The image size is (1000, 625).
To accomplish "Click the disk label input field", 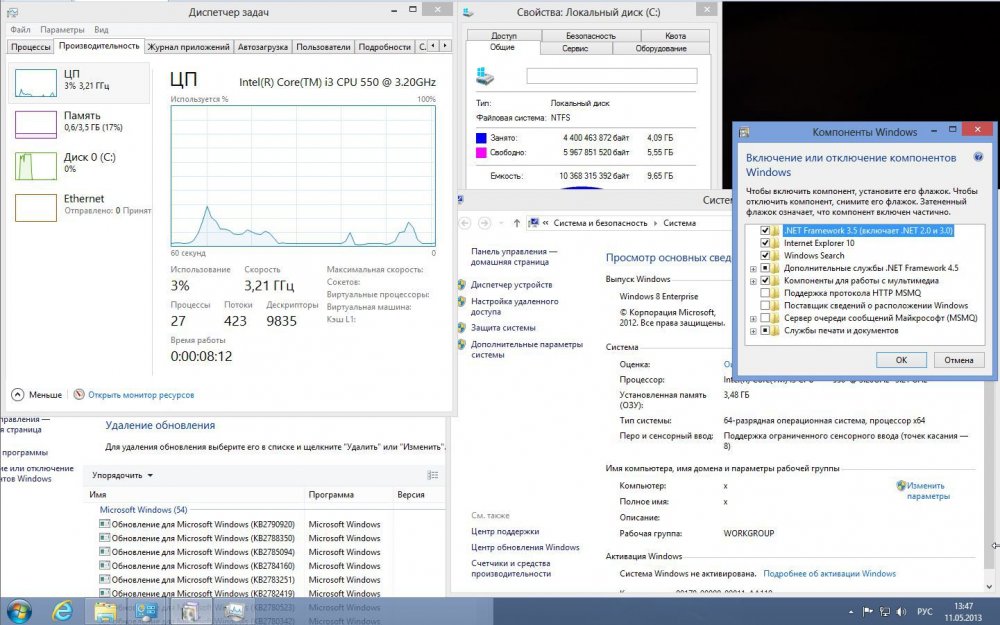I will coord(612,76).
